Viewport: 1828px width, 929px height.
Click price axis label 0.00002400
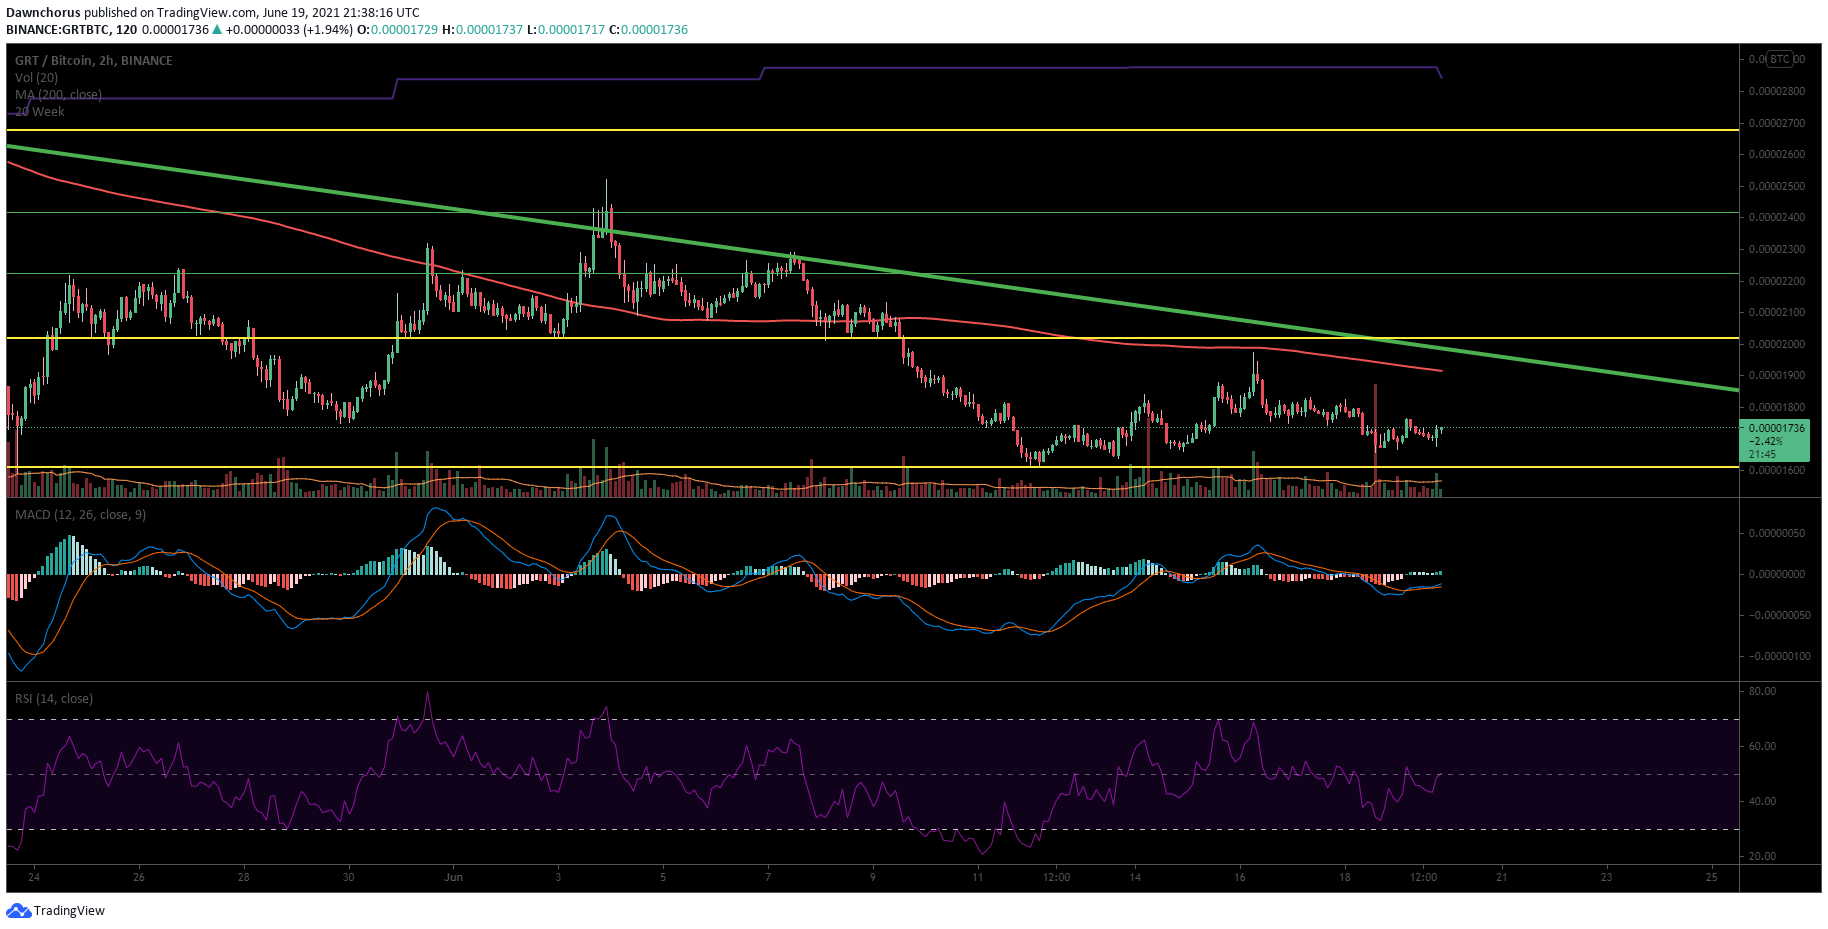point(1777,217)
